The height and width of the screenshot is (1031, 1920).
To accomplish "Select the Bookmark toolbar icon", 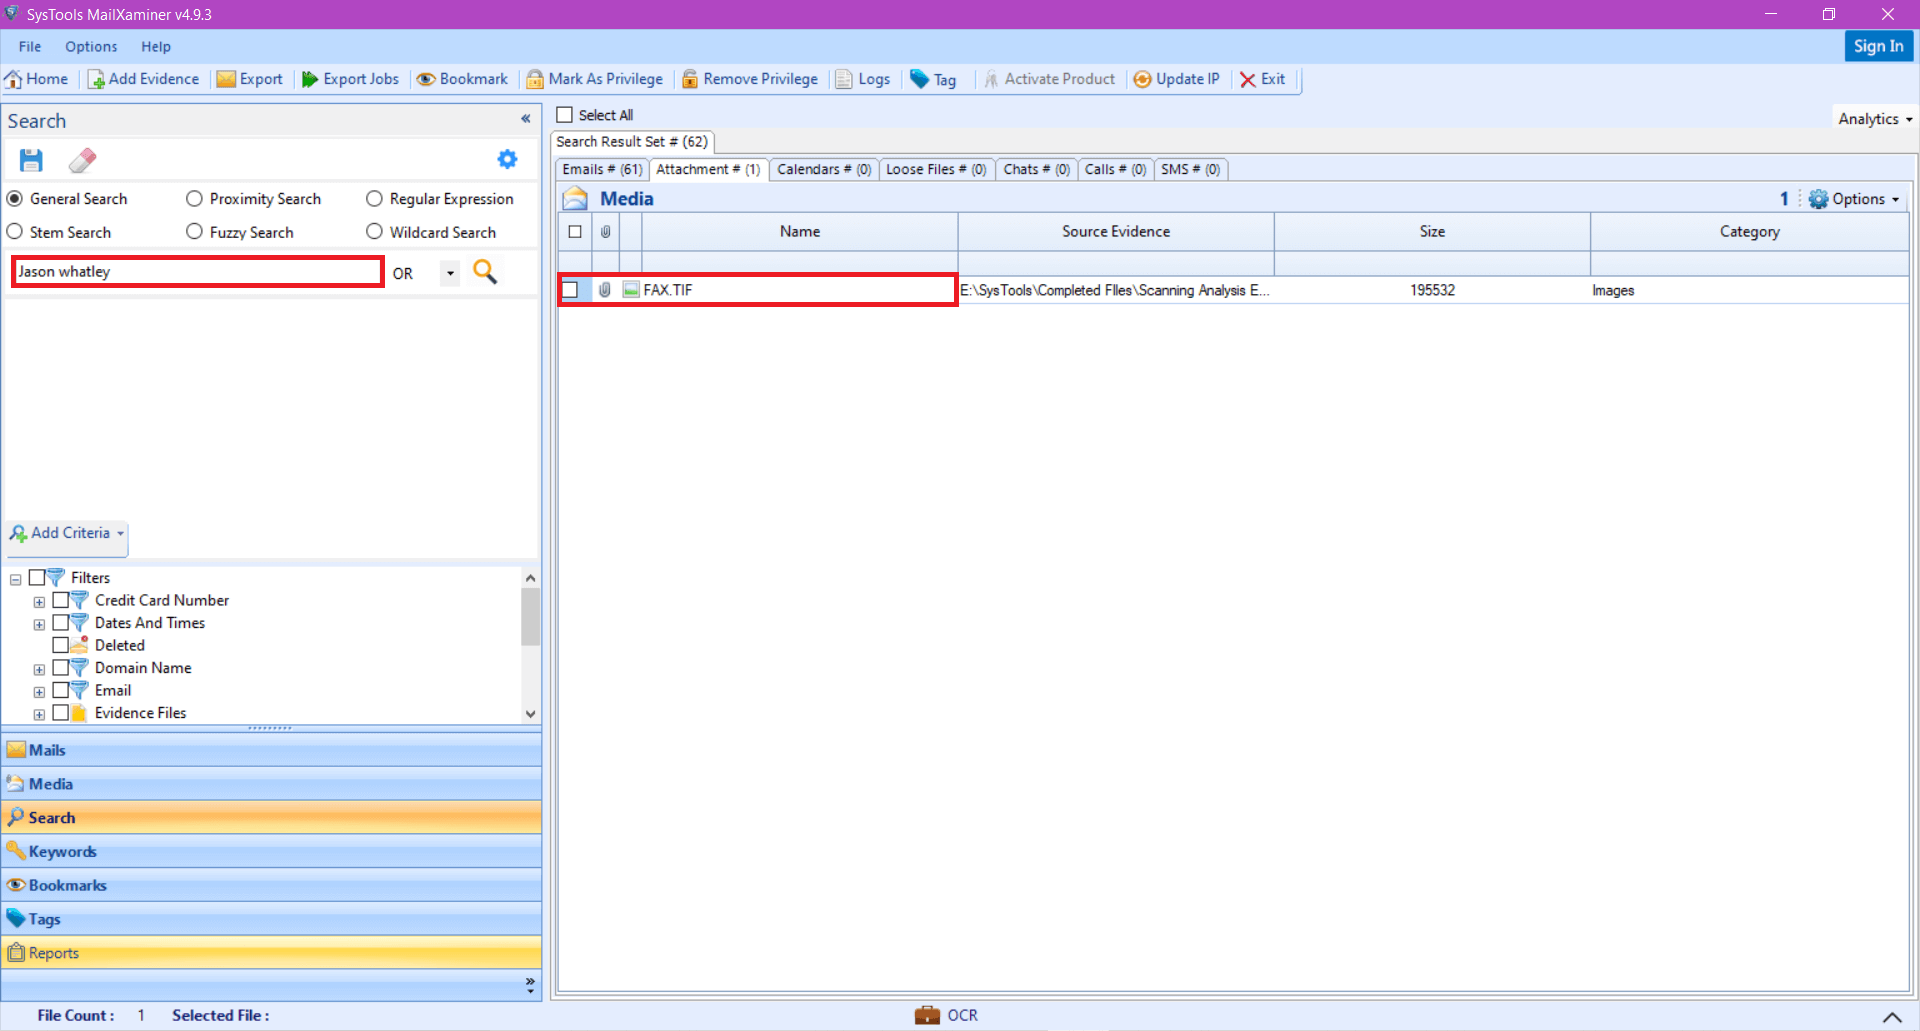I will click(462, 79).
